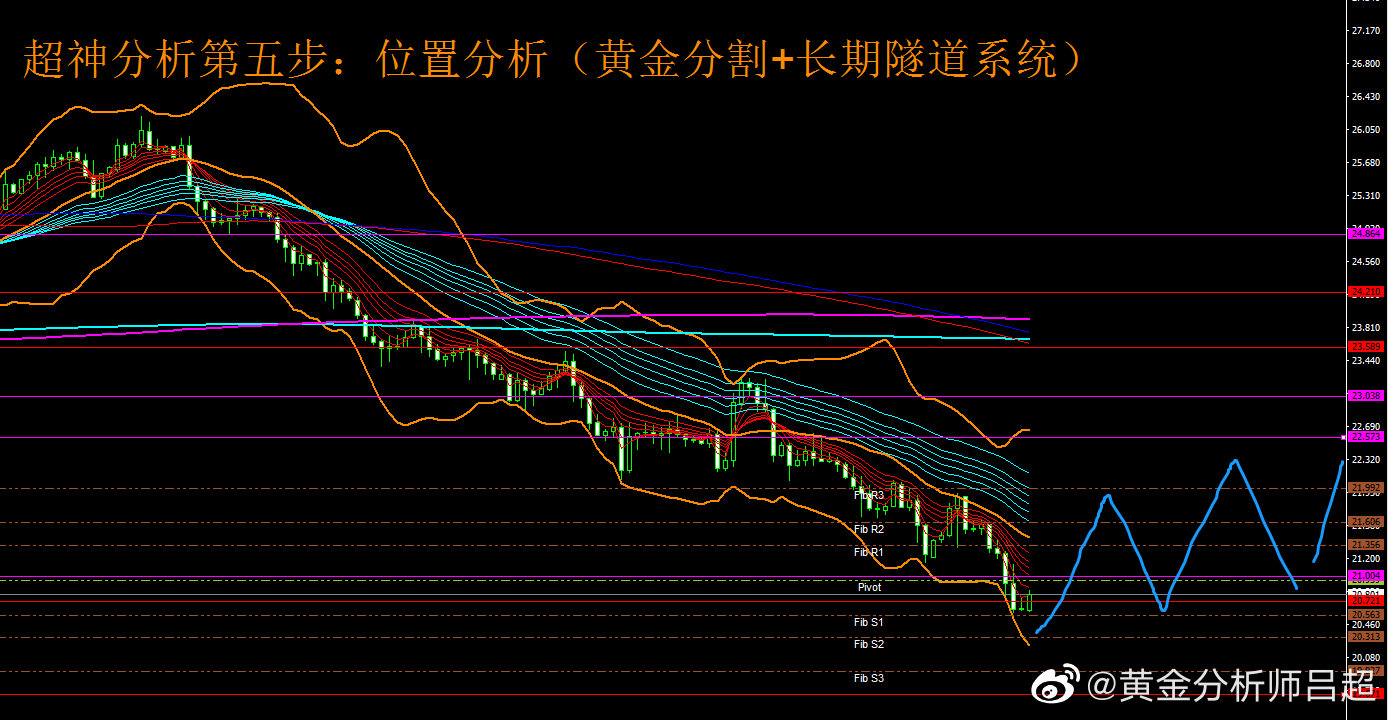Image resolution: width=1389 pixels, height=720 pixels.
Task: Click the Fib S3 label
Action: [x=868, y=678]
